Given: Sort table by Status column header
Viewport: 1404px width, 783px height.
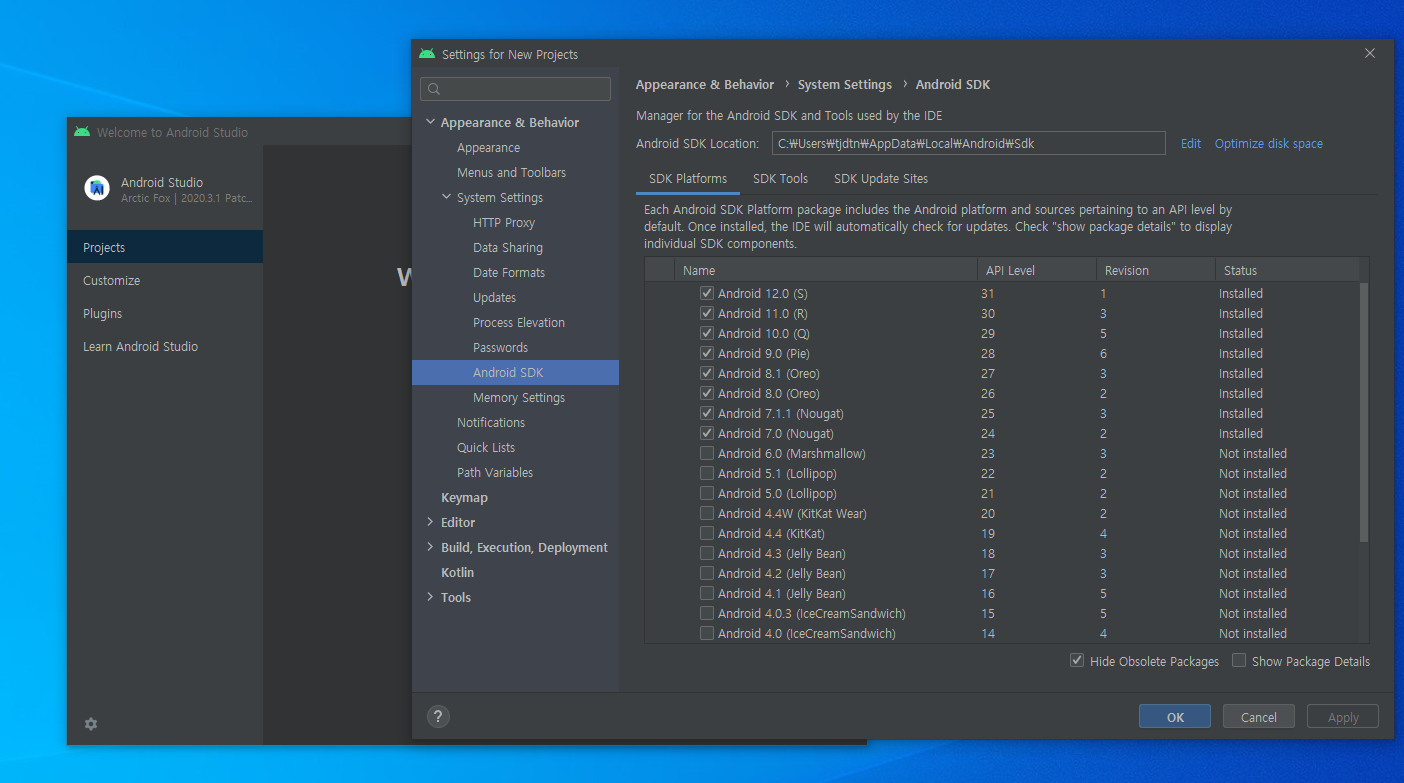Looking at the screenshot, I should pyautogui.click(x=1286, y=270).
